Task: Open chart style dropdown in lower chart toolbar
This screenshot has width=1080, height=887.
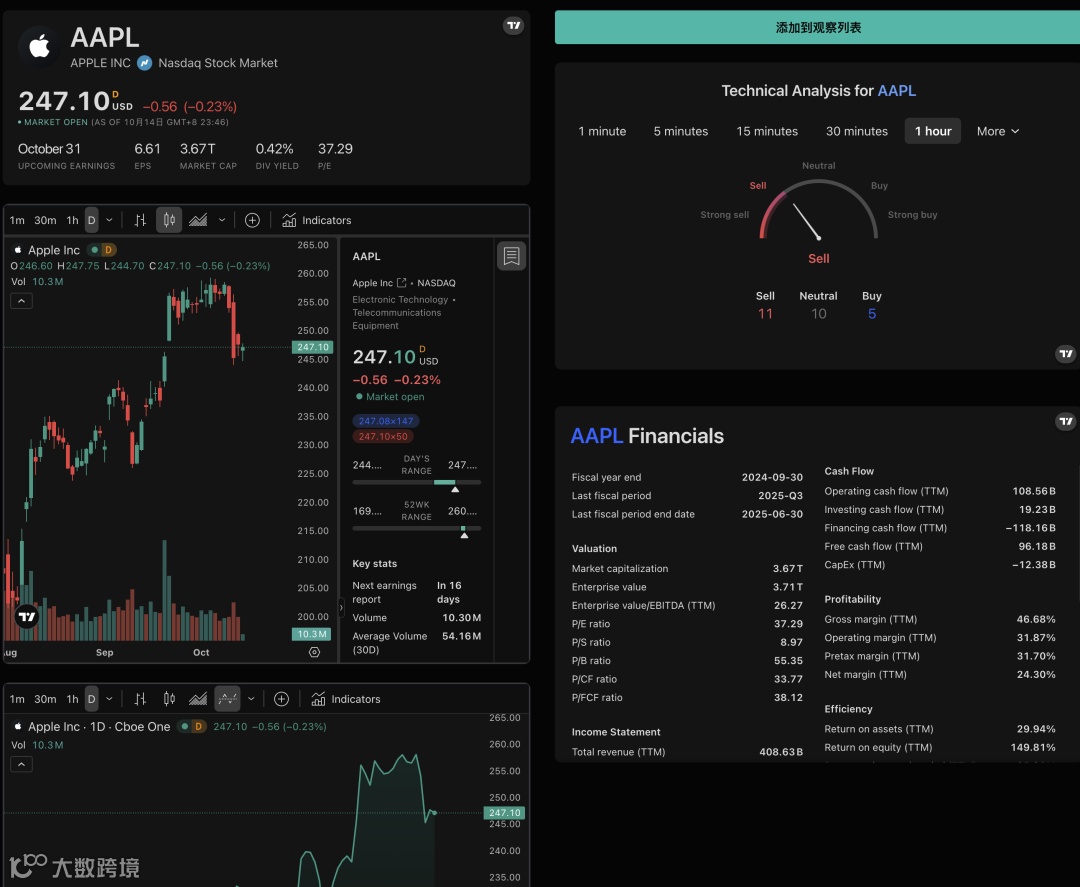Action: pyautogui.click(x=251, y=699)
